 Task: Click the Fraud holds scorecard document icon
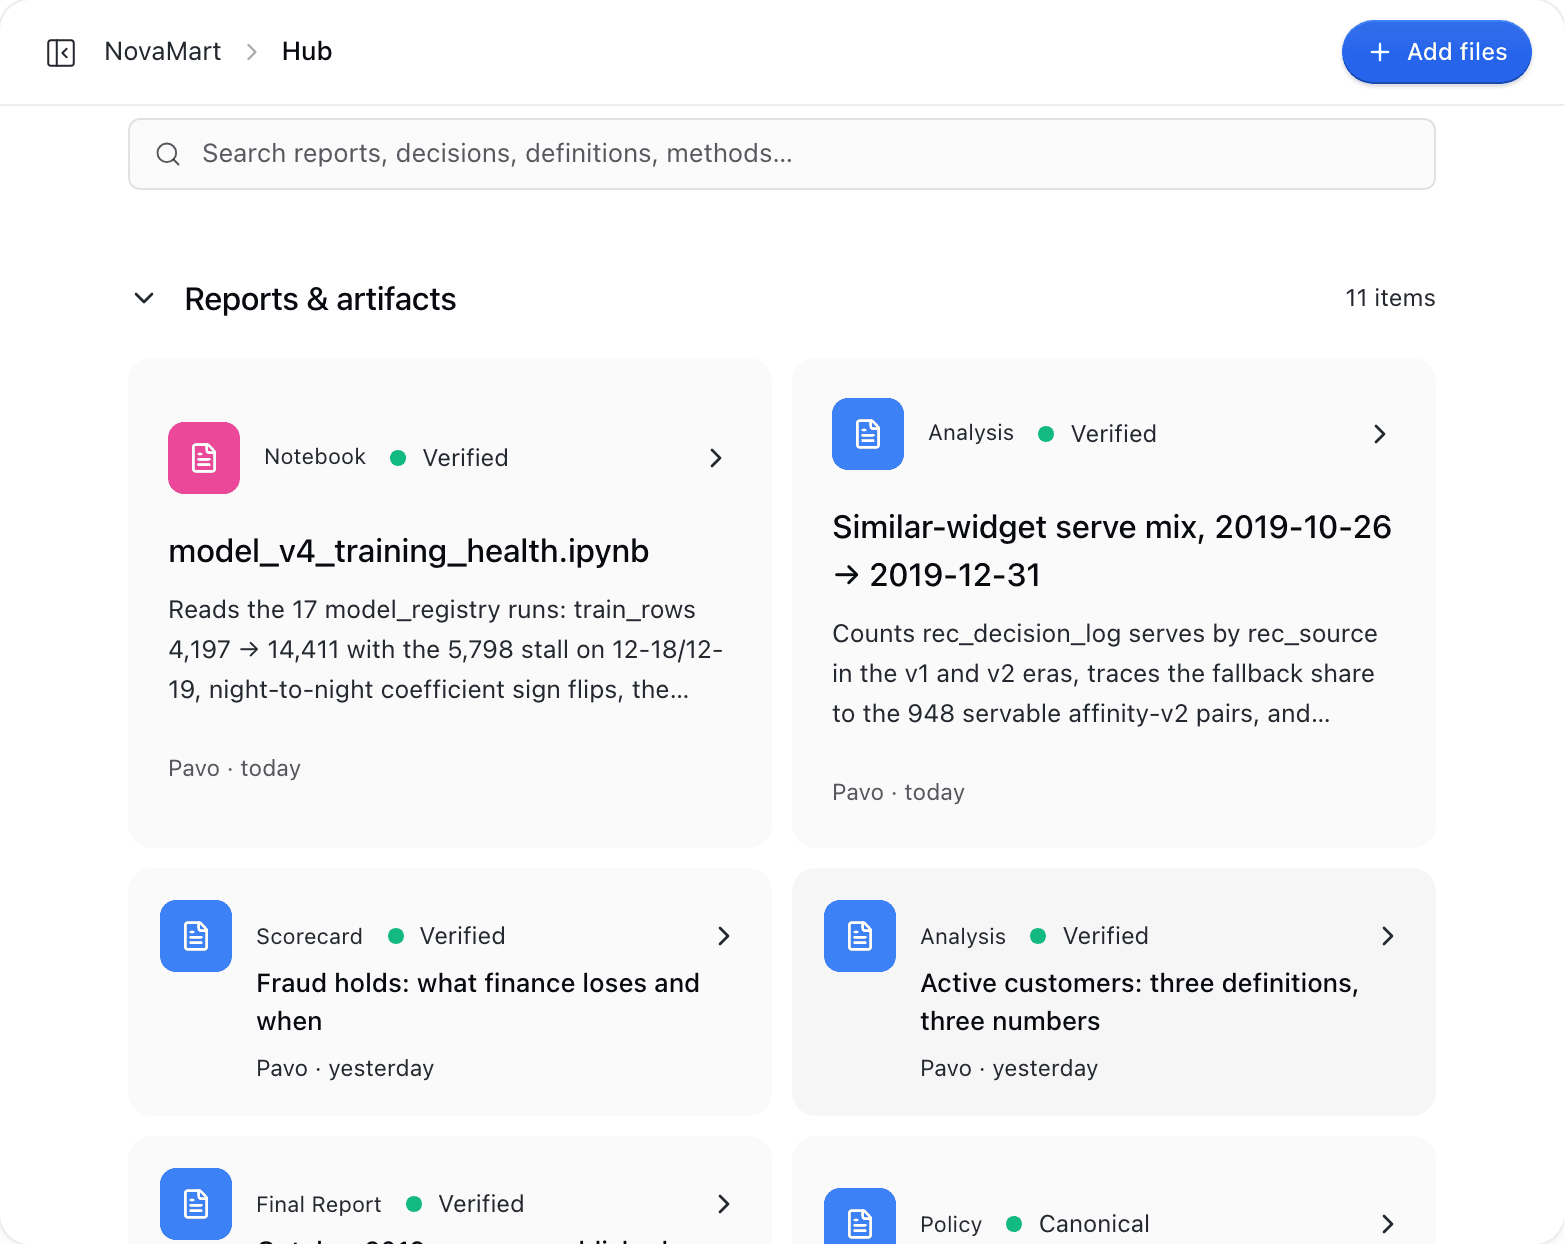click(196, 936)
